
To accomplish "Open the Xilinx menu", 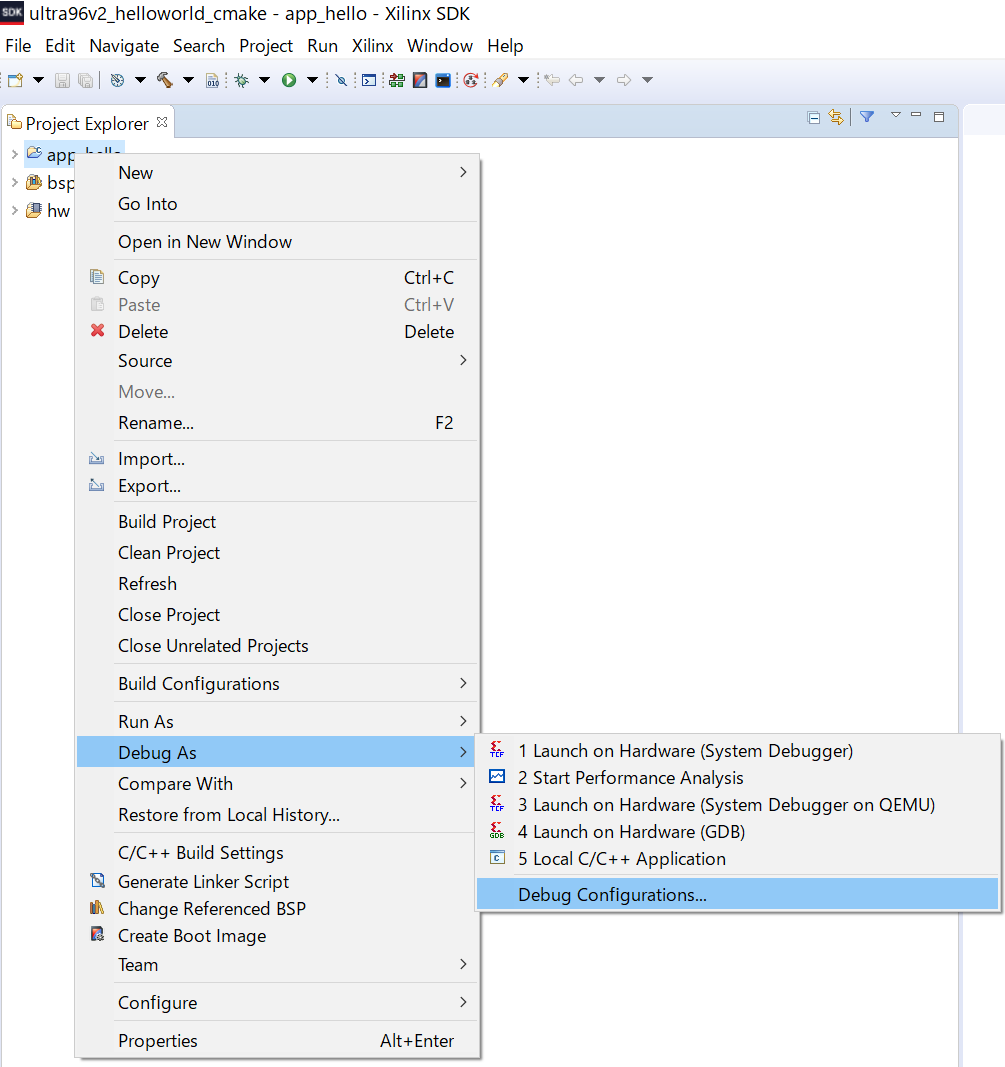I will tap(372, 46).
